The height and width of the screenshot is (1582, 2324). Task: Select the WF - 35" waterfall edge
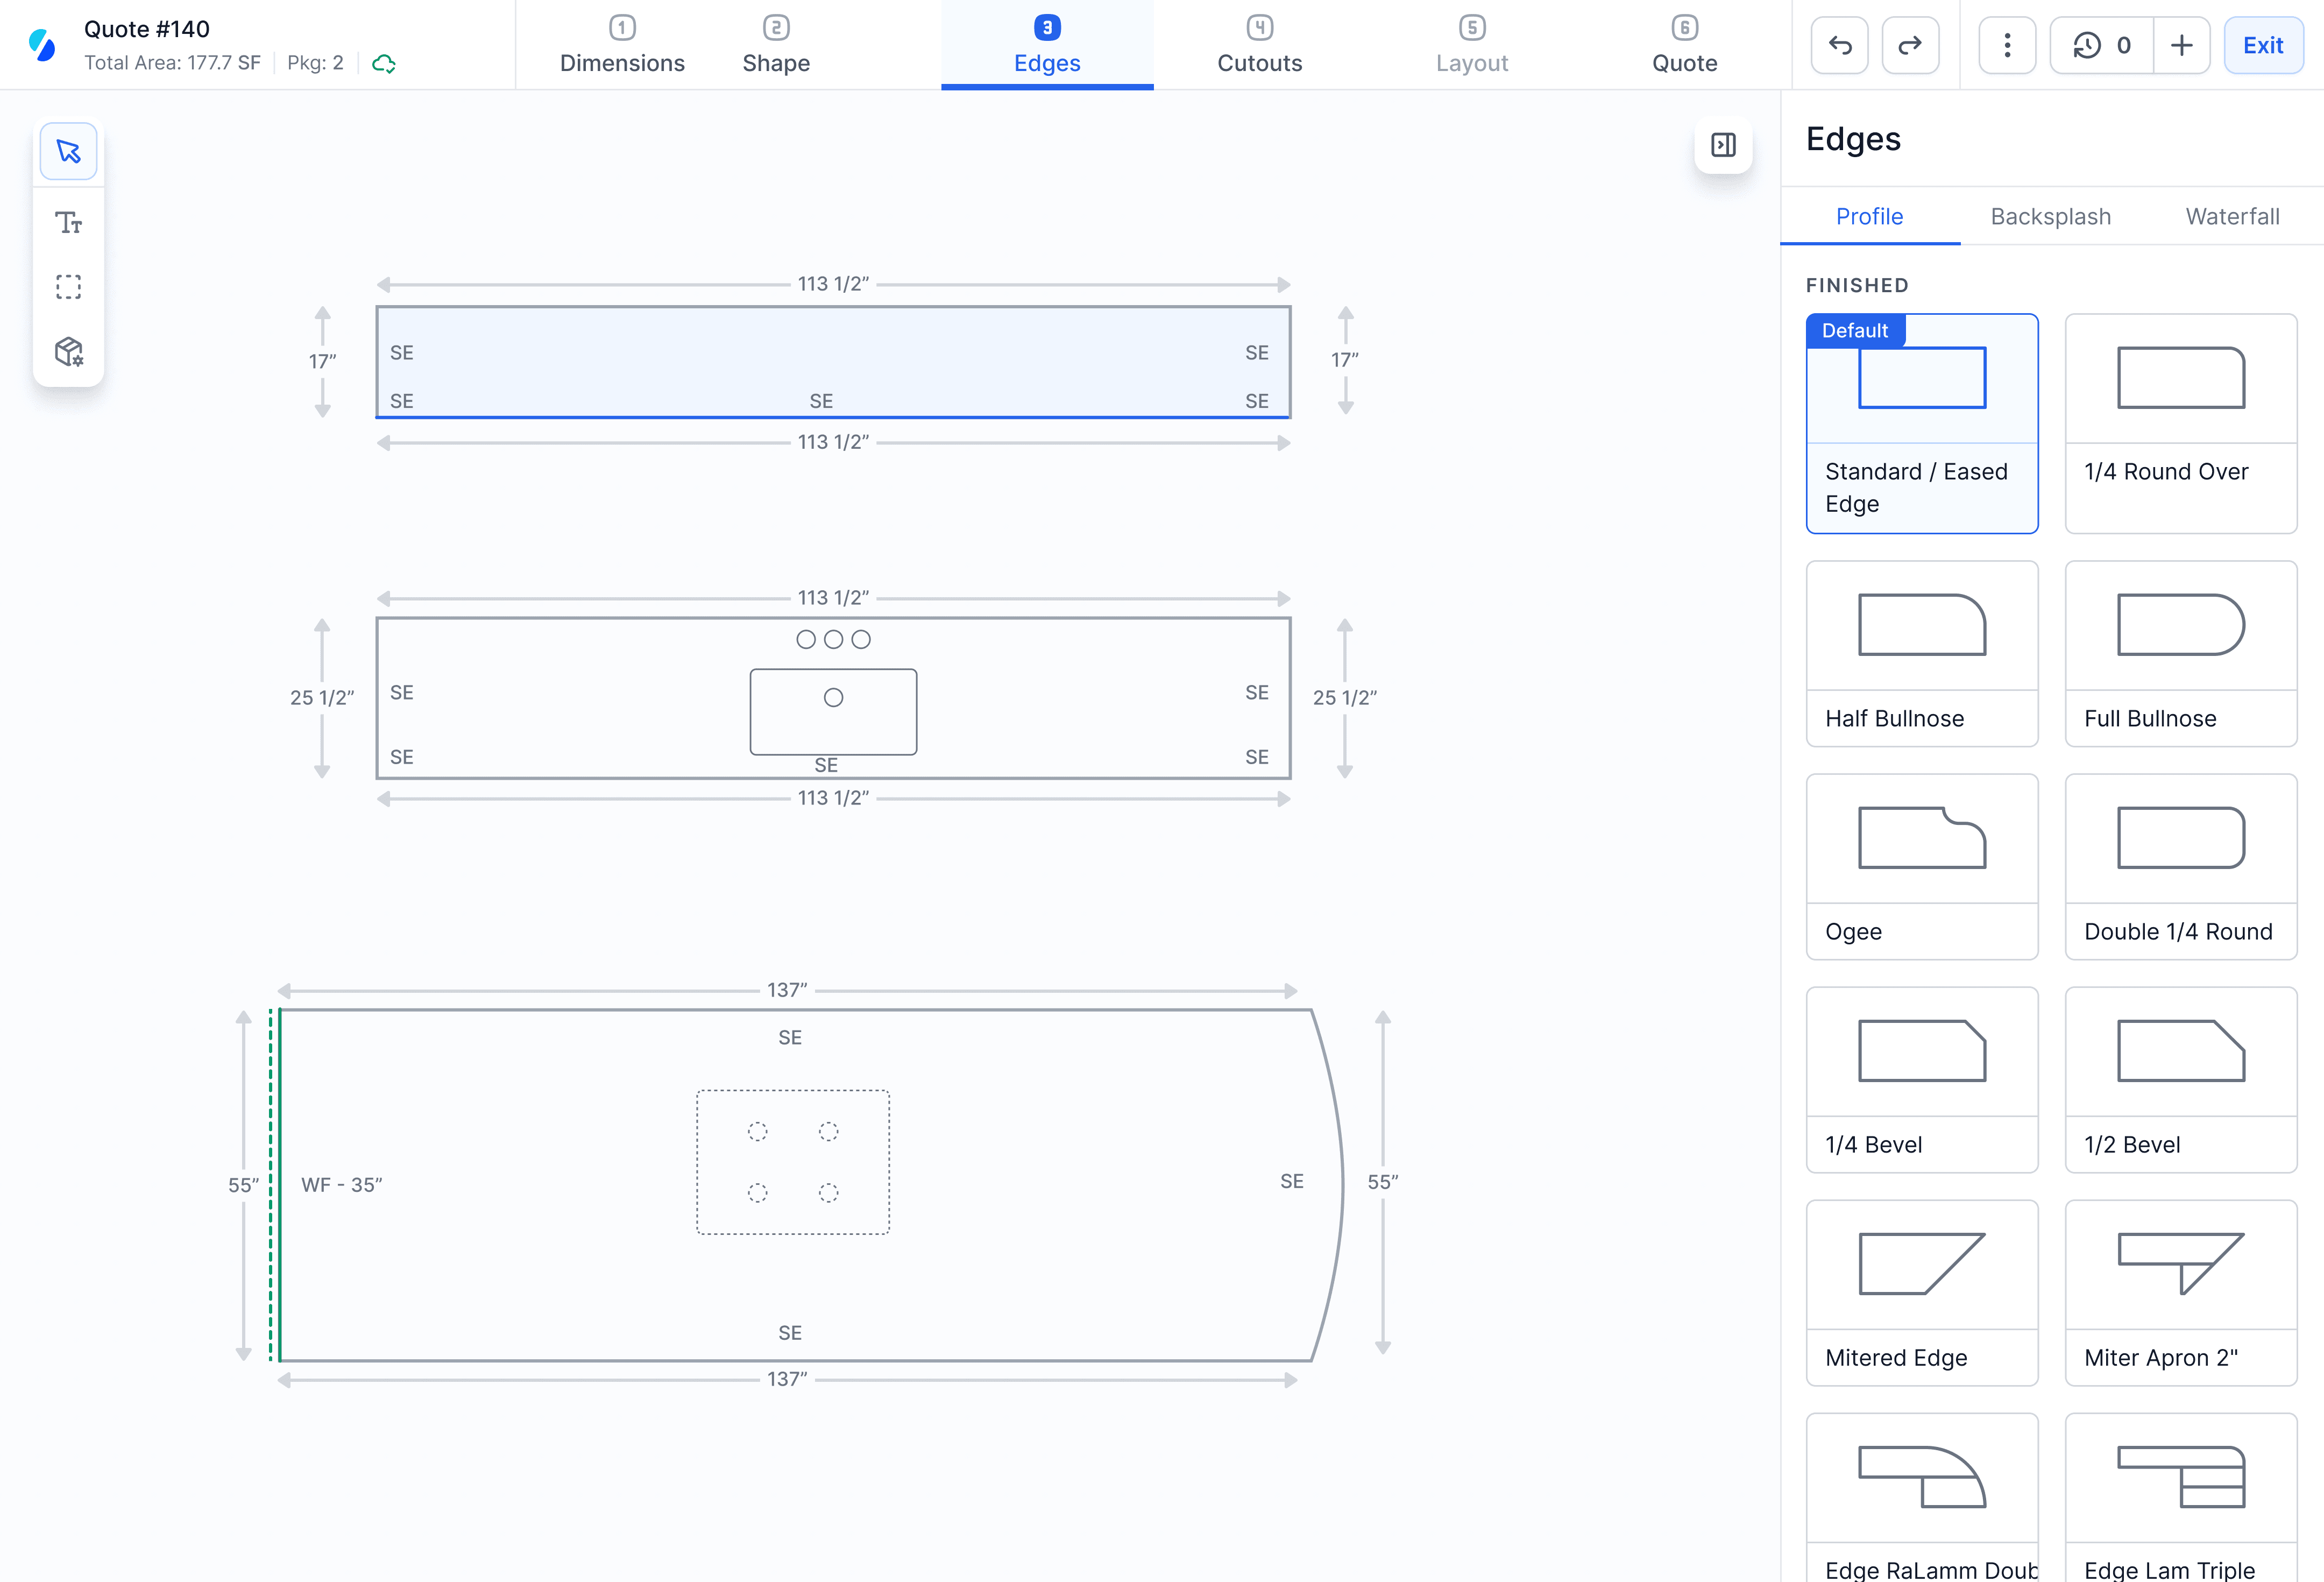(280, 1184)
